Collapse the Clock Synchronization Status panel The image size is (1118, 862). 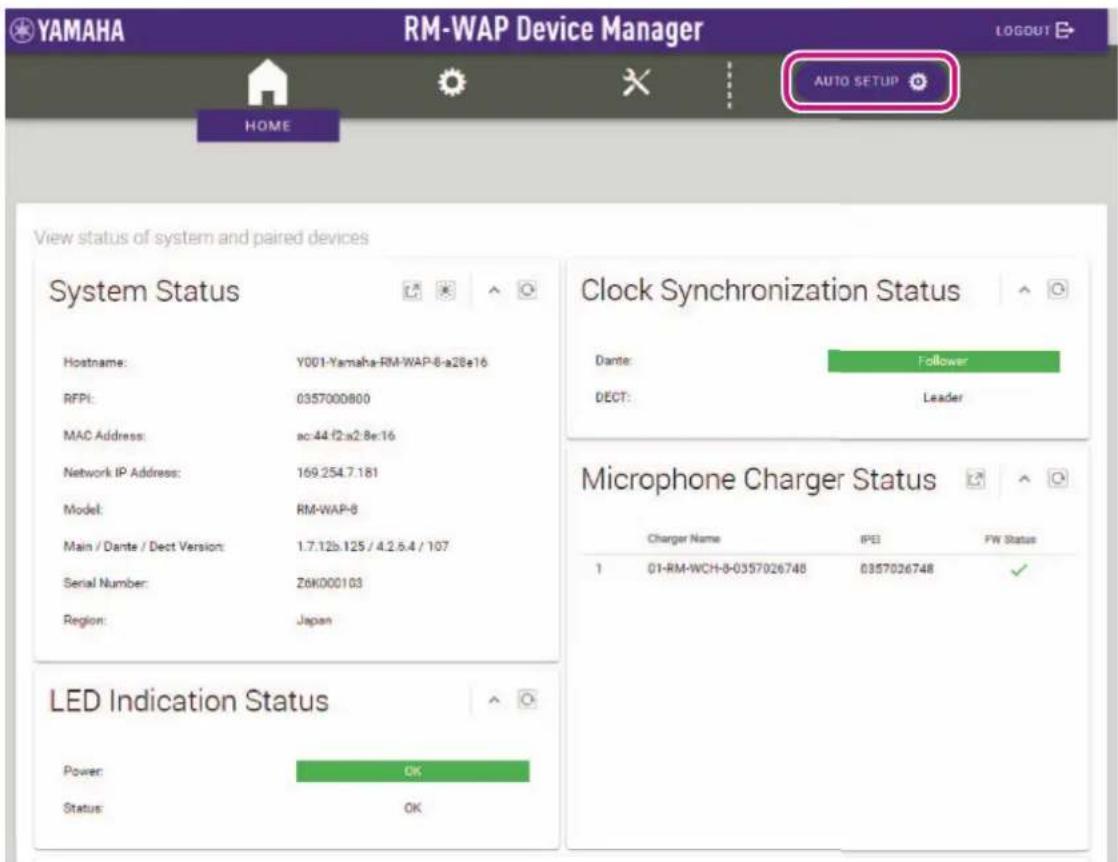(1024, 289)
